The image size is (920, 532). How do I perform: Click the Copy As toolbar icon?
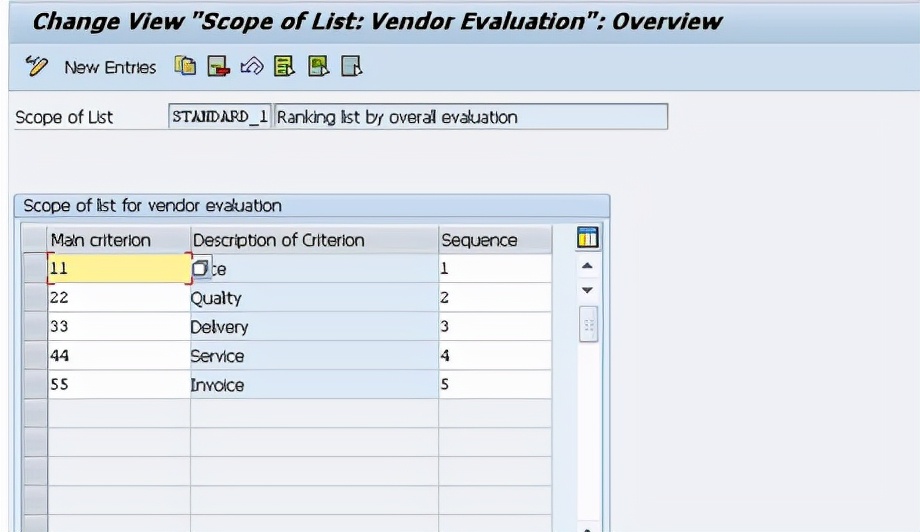click(185, 66)
